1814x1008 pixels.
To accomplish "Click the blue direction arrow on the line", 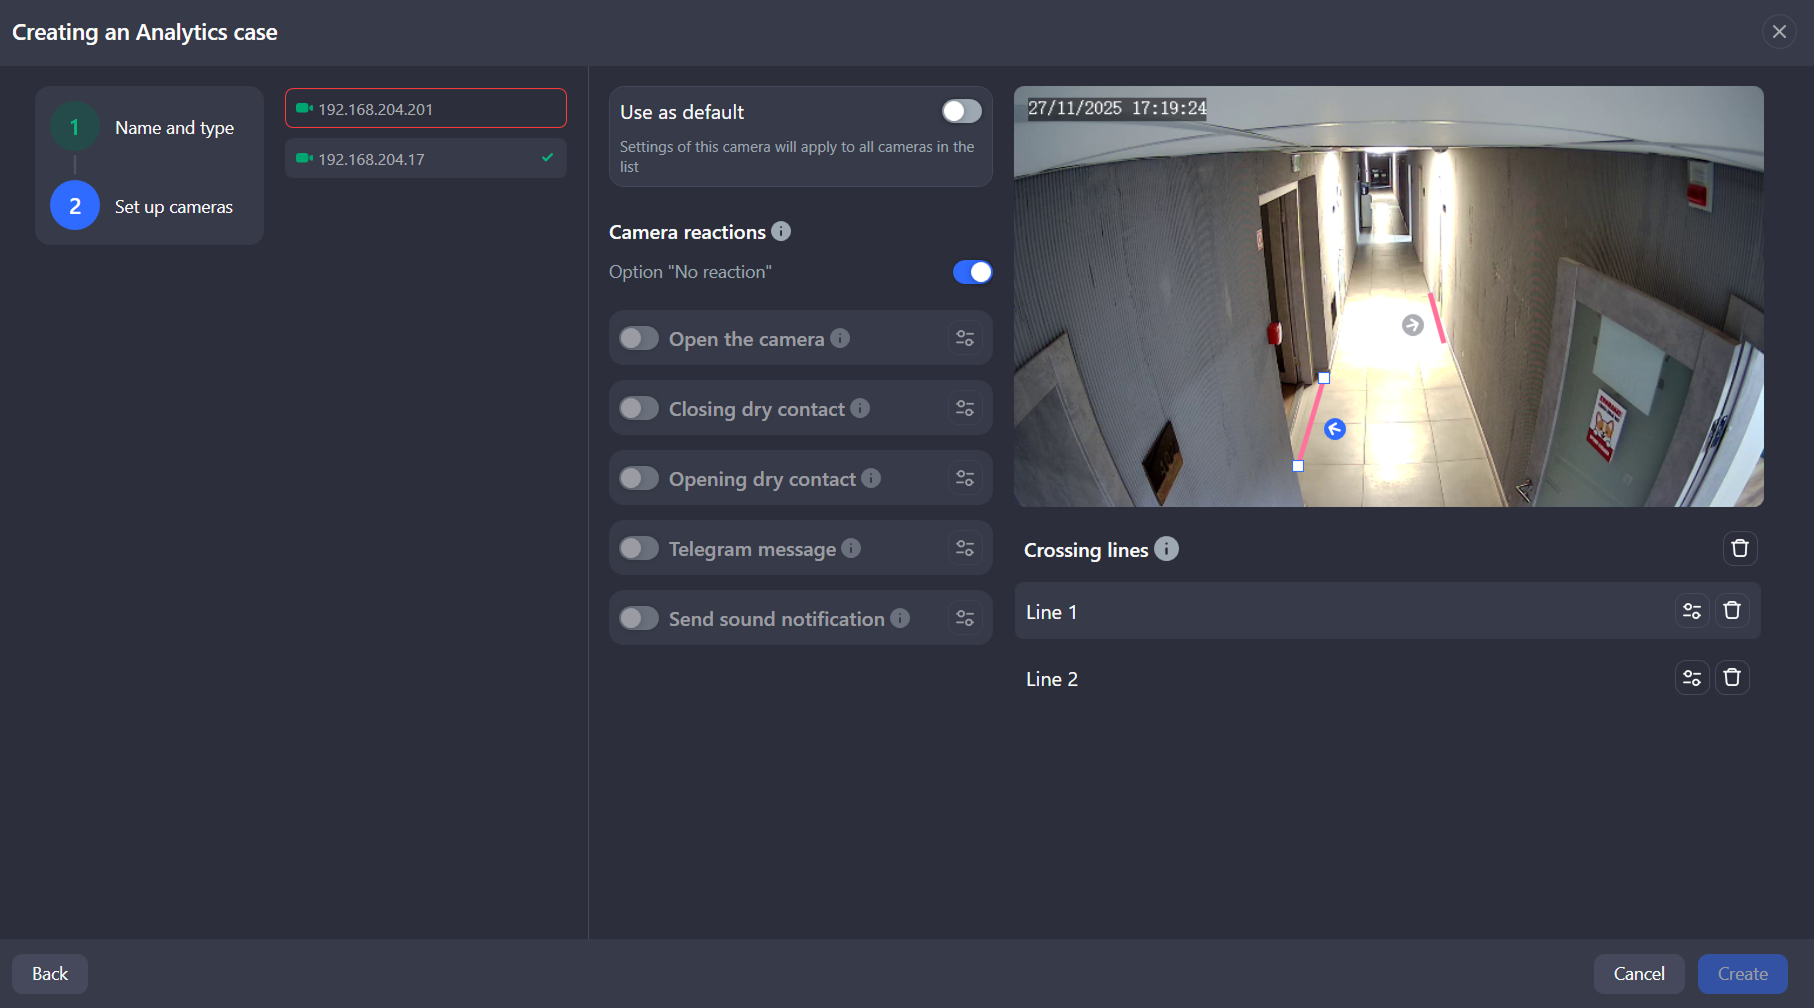I will coord(1335,429).
